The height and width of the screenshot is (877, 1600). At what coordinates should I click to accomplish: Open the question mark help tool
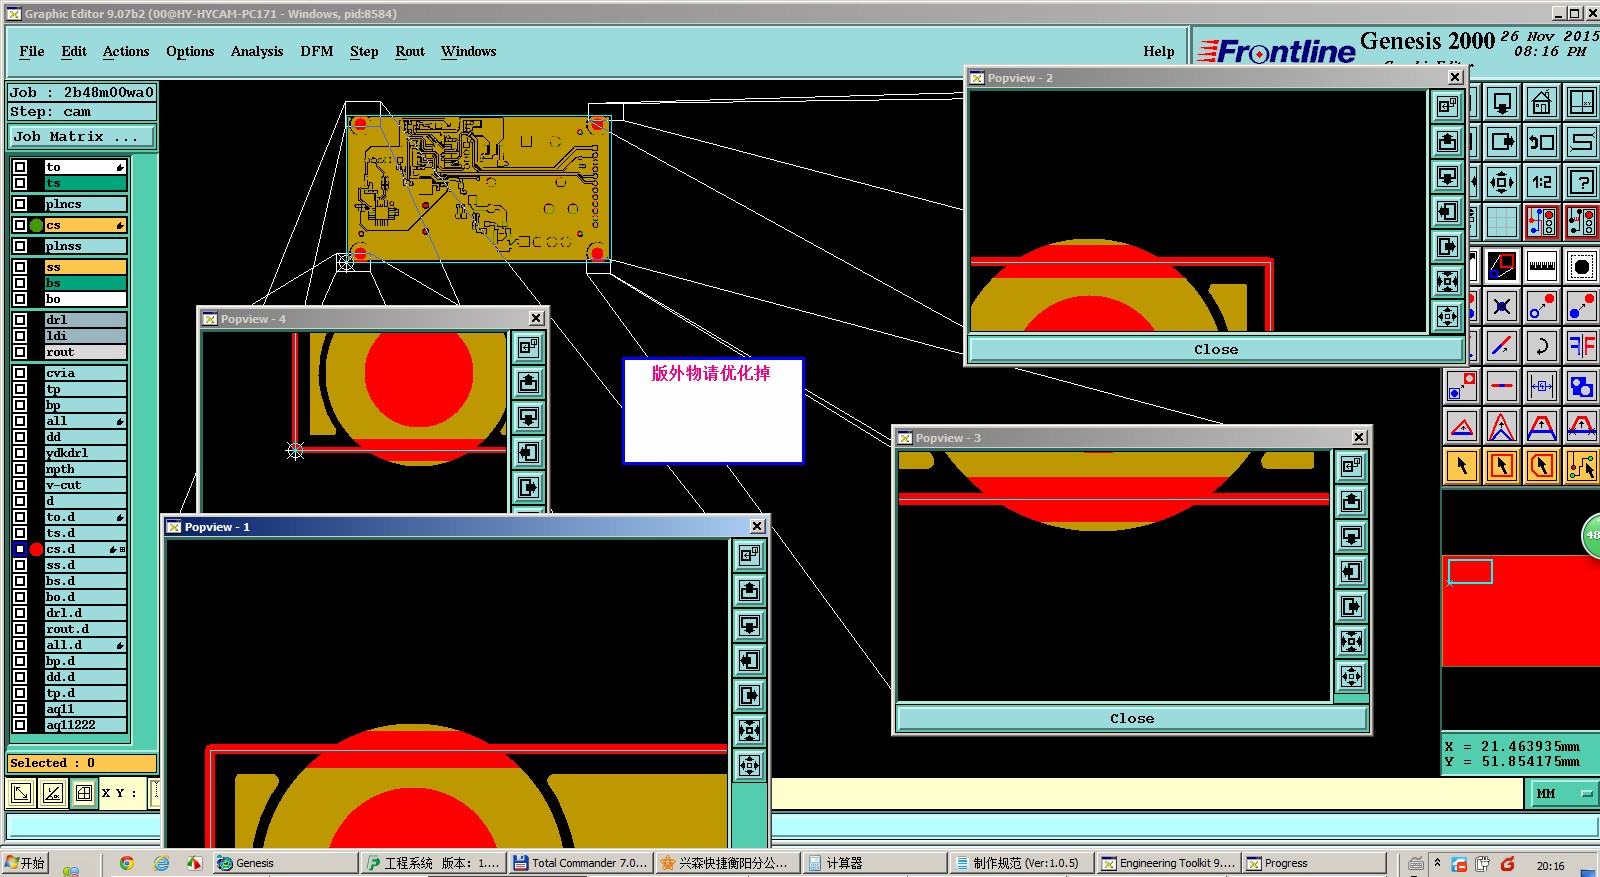click(1581, 182)
